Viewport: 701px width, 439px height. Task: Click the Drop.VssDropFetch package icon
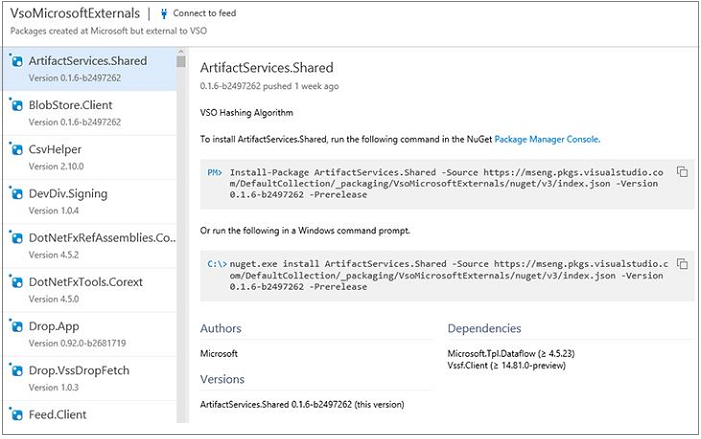[17, 371]
